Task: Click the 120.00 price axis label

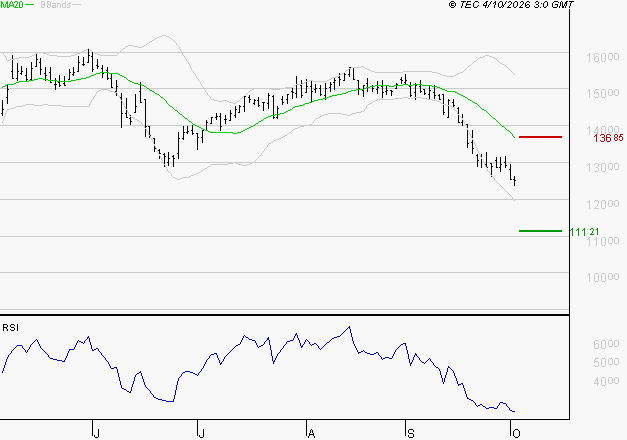Action: click(x=603, y=204)
